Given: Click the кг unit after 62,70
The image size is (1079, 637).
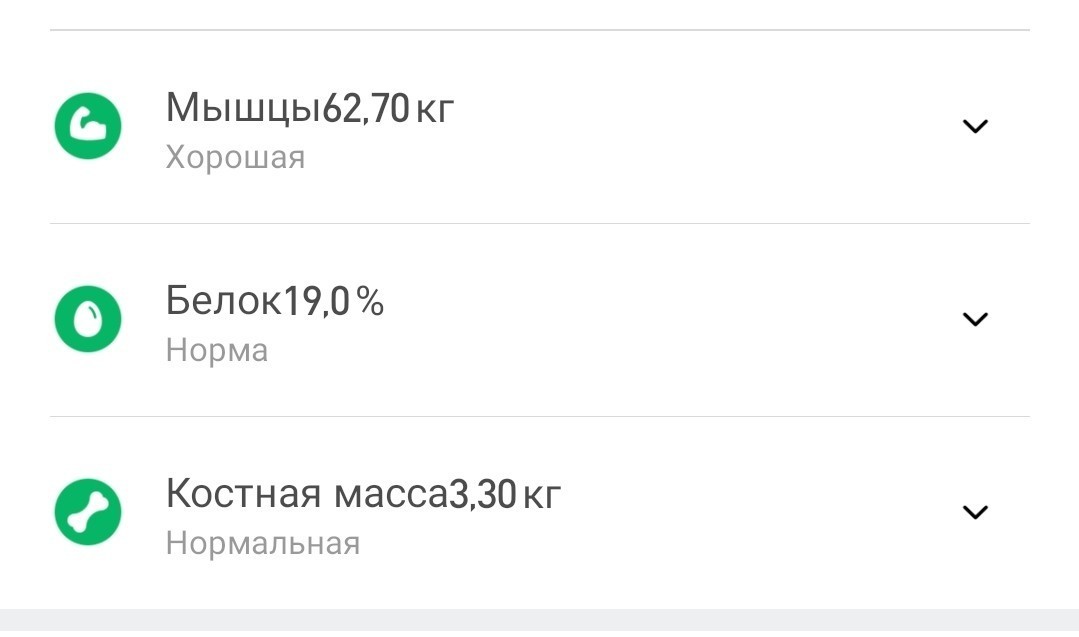Looking at the screenshot, I should click(434, 108).
